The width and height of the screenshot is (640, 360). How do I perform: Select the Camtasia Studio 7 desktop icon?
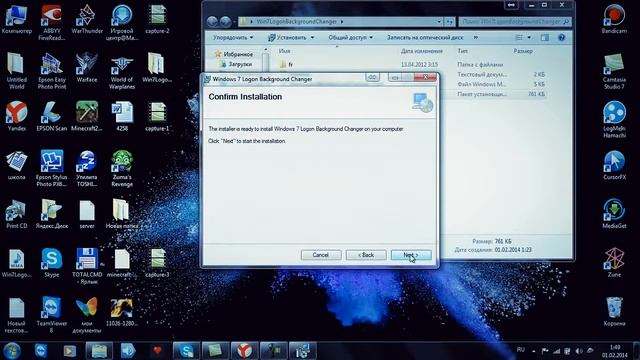614,71
